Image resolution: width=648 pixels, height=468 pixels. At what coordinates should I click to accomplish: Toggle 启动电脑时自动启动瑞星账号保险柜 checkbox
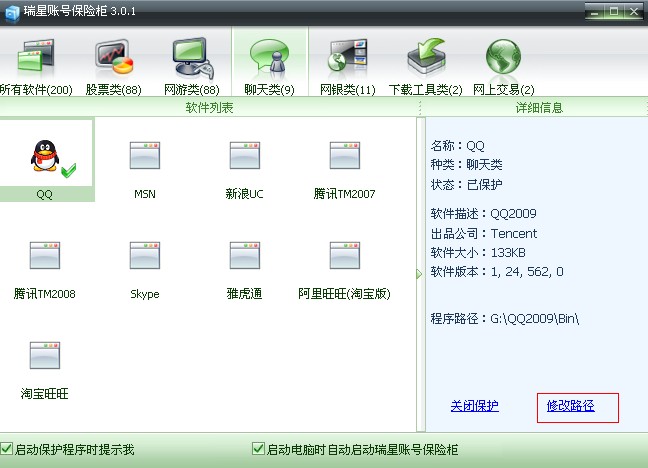point(258,449)
